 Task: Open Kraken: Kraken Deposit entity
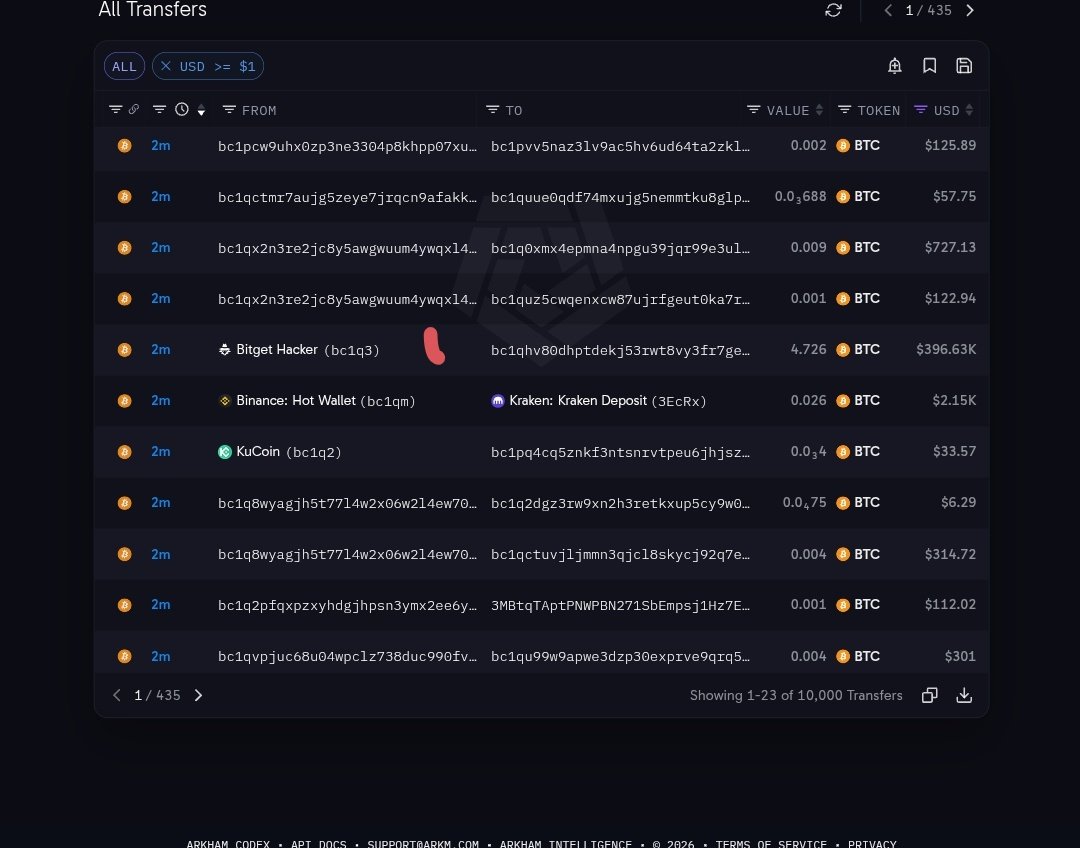[599, 401]
